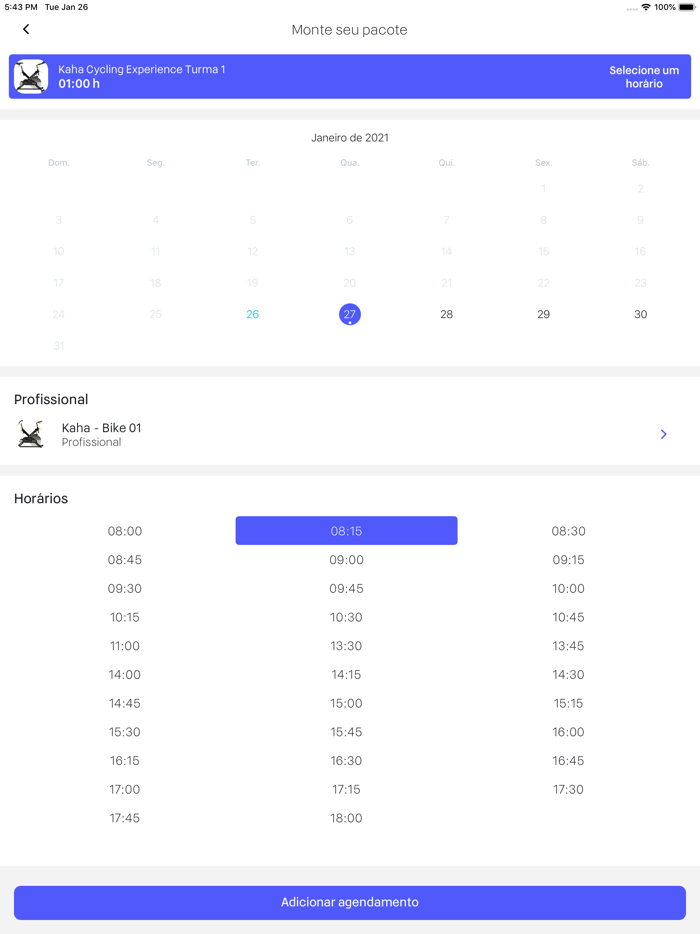Tap the Kaha - Bike 01 professional image
The image size is (700, 934).
point(31,434)
